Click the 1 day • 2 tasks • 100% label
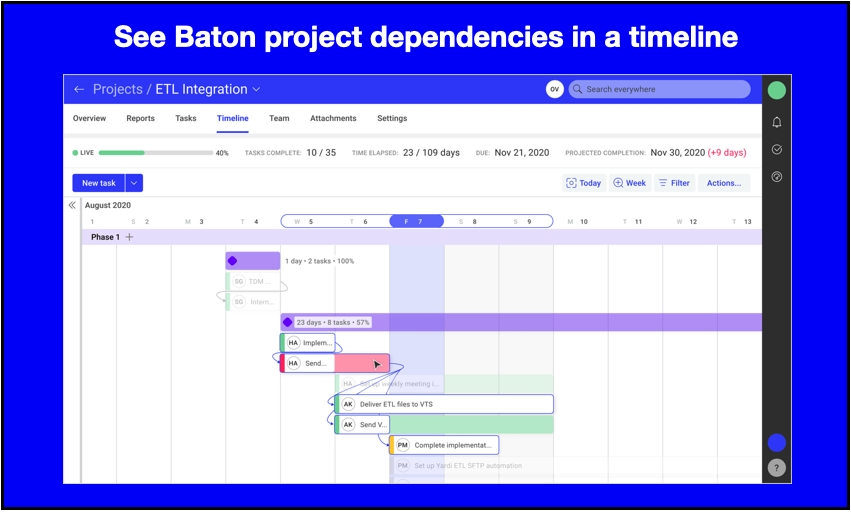Image resolution: width=851 pixels, height=512 pixels. (x=319, y=261)
